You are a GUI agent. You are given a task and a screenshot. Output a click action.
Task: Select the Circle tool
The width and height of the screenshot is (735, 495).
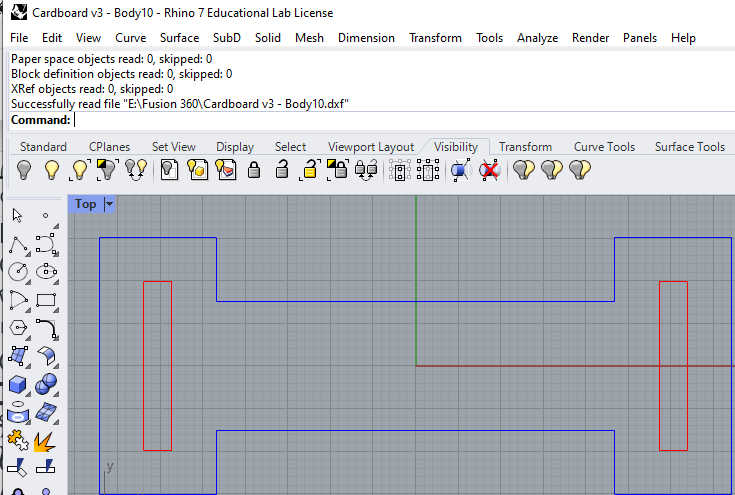point(18,271)
